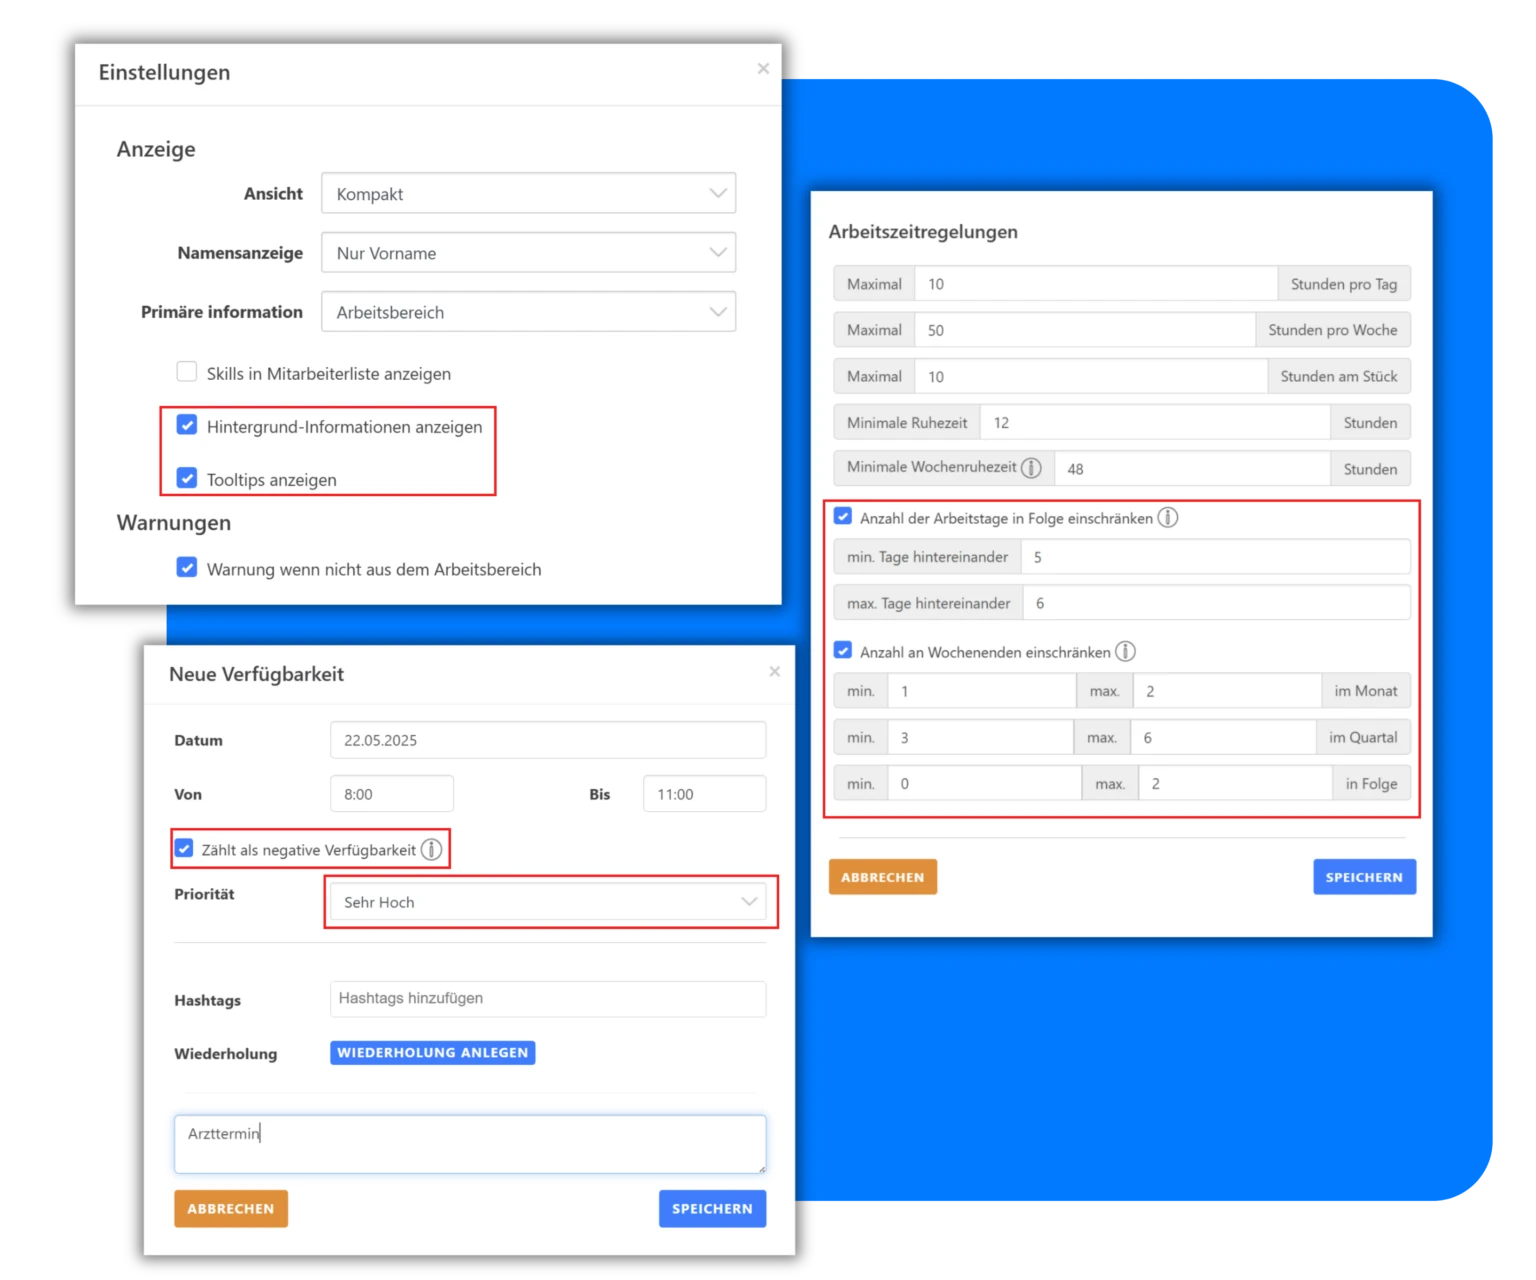
Task: Click info icon next to negative Verfügbarkeit
Action: pyautogui.click(x=431, y=850)
